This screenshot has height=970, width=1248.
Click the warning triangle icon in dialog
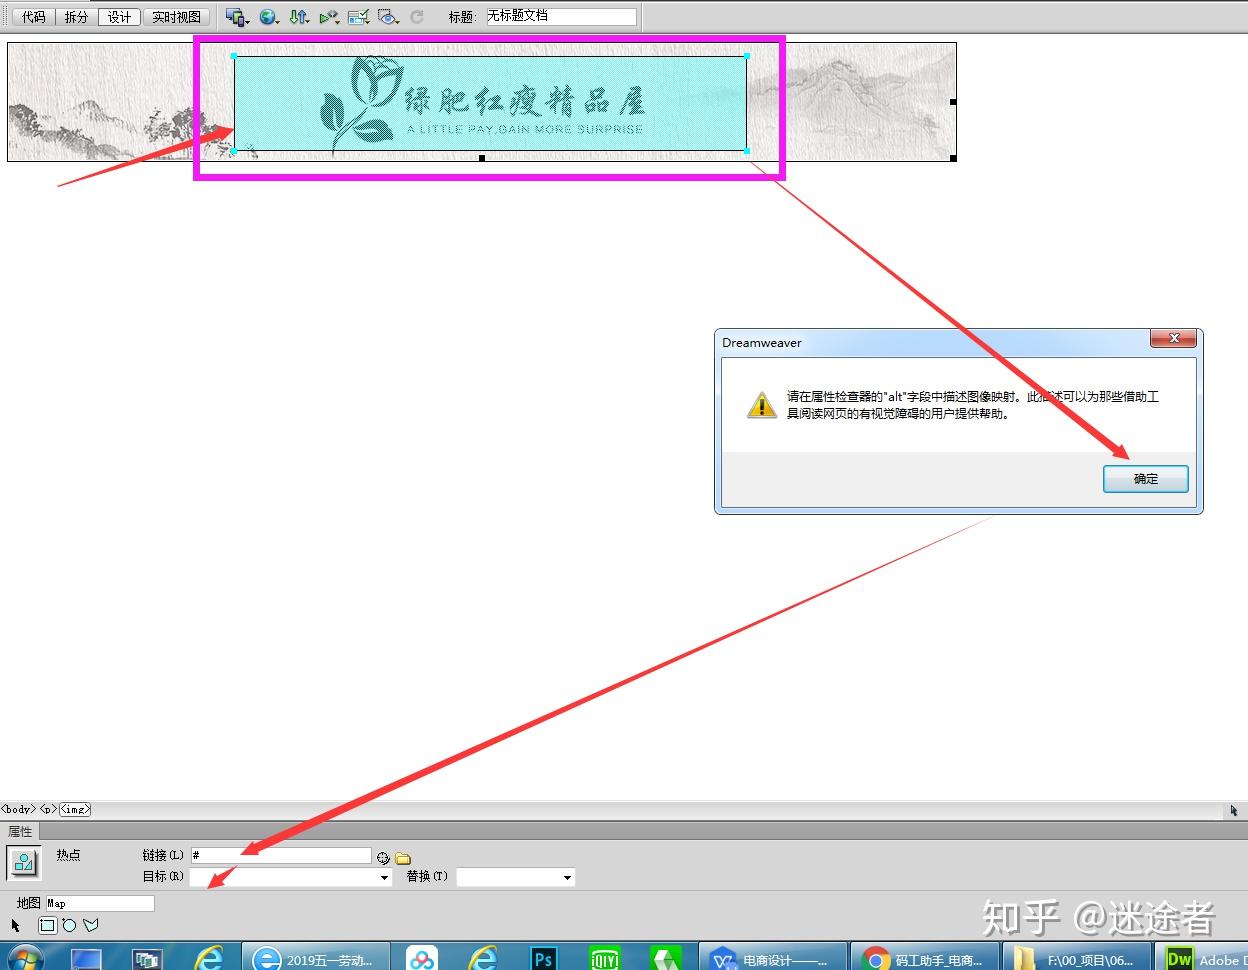762,405
